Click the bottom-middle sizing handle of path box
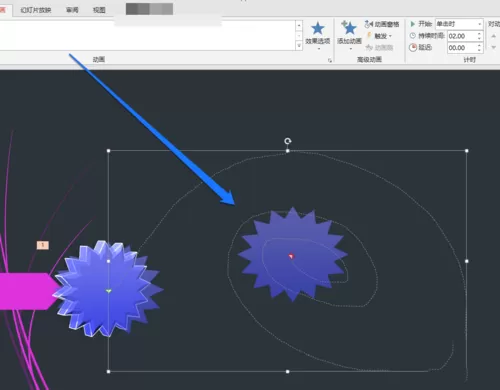 [x=288, y=371]
